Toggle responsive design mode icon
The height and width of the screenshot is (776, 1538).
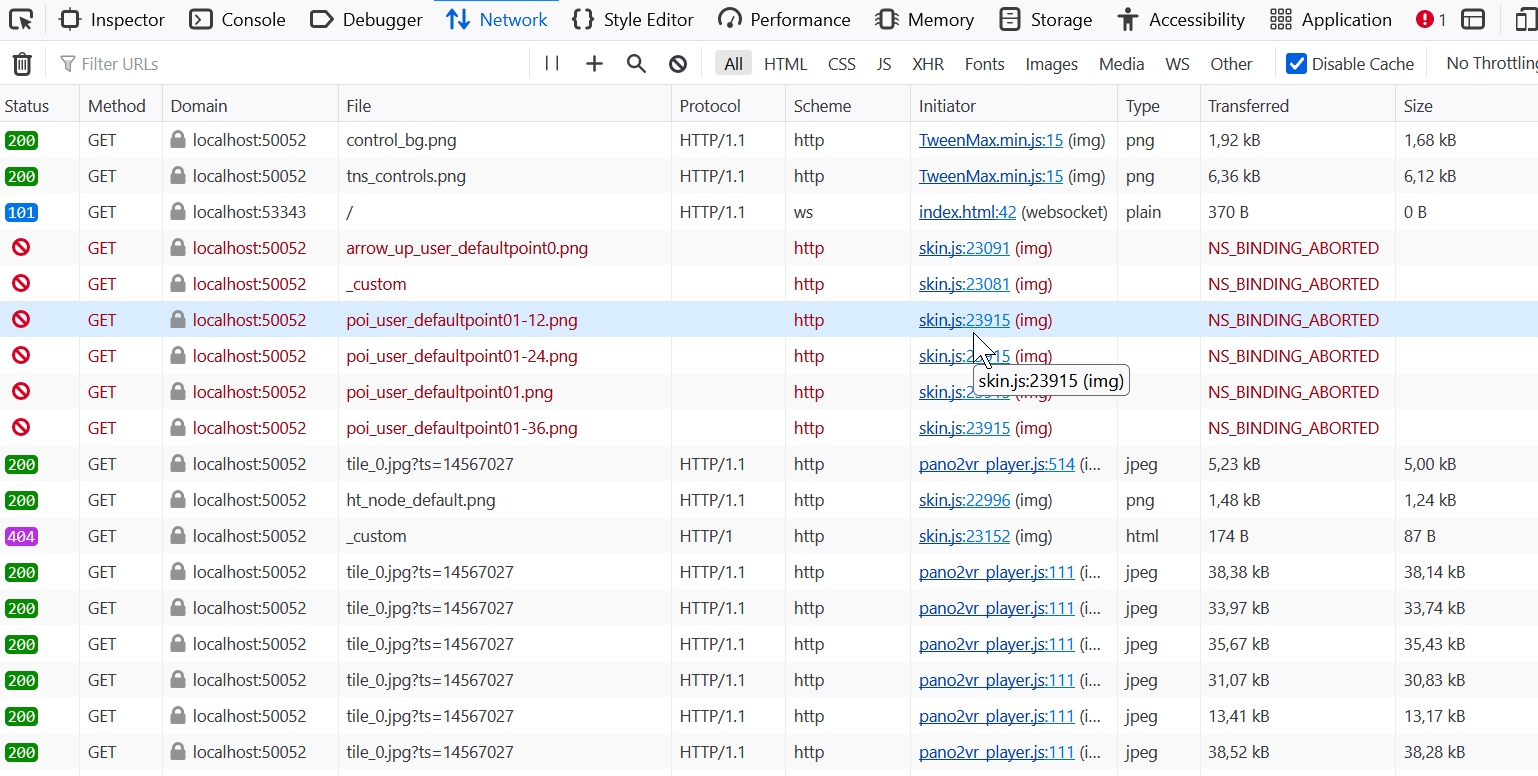pyautogui.click(x=1526, y=19)
